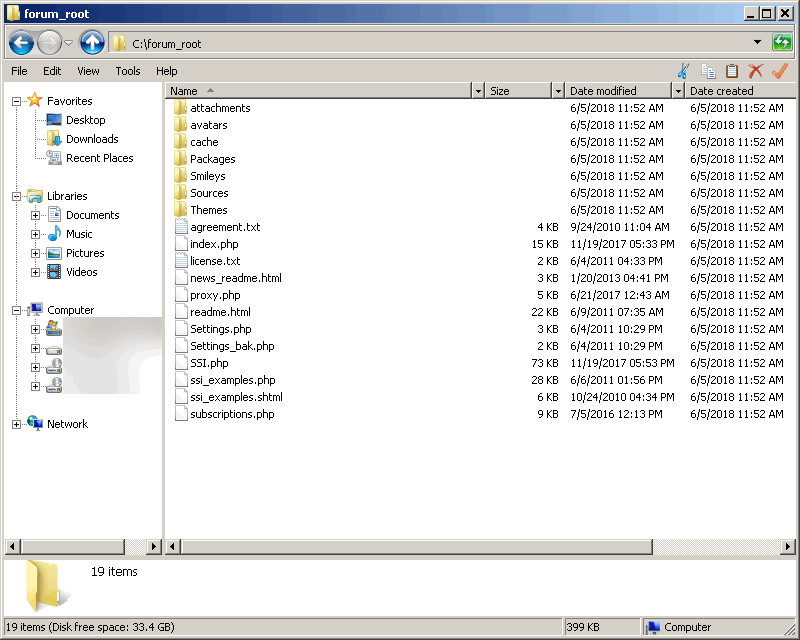Open recent locations history arrow
This screenshot has height=640, width=800.
pos(68,43)
